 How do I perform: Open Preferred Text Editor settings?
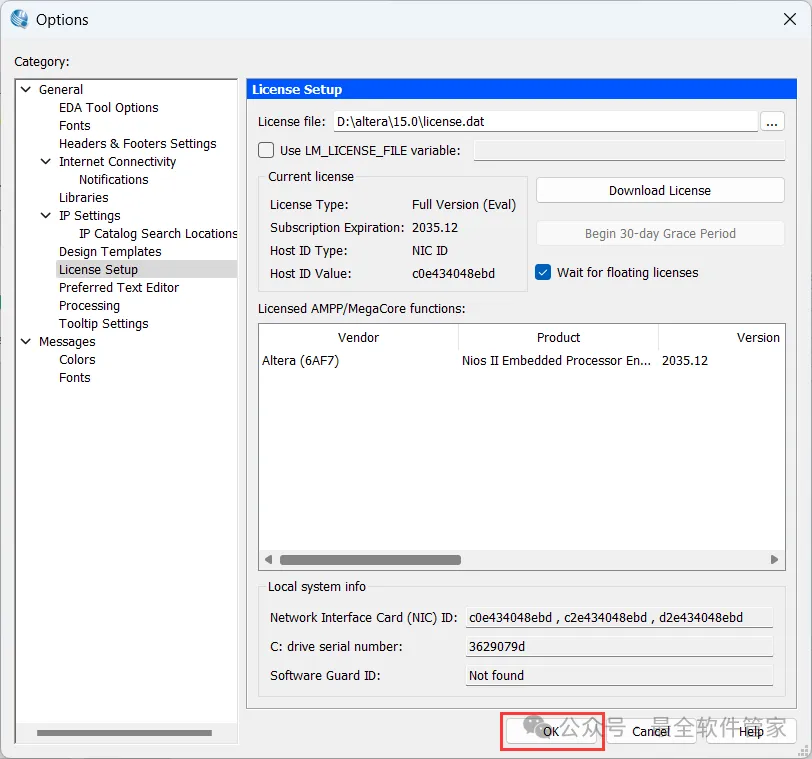pos(119,287)
